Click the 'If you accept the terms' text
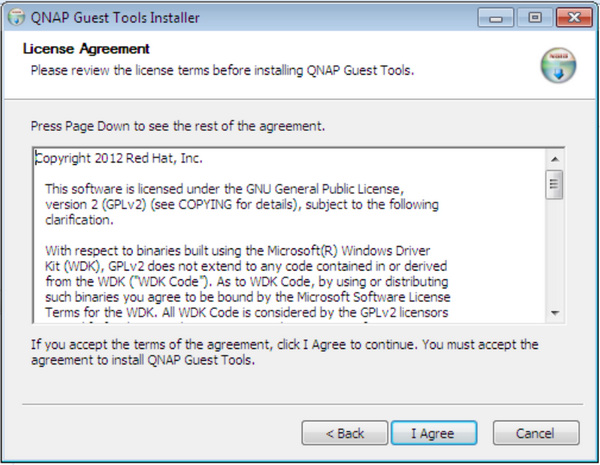Image resolution: width=600 pixels, height=465 pixels. (x=284, y=352)
